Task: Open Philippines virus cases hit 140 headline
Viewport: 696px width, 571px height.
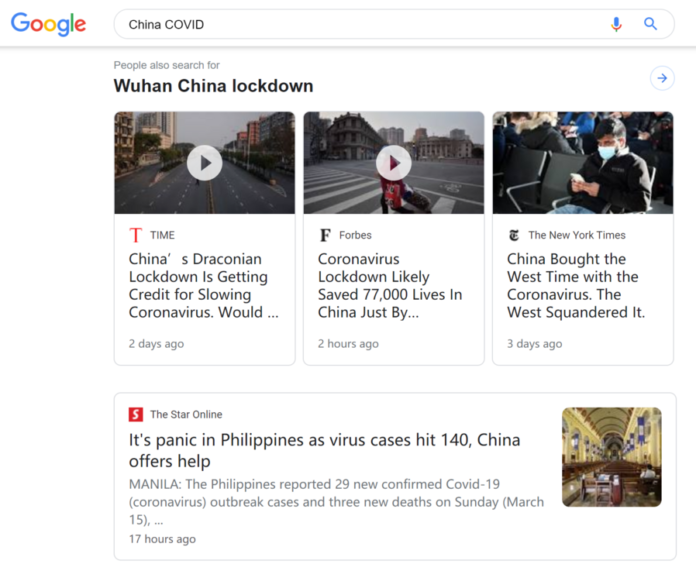Action: [x=324, y=450]
